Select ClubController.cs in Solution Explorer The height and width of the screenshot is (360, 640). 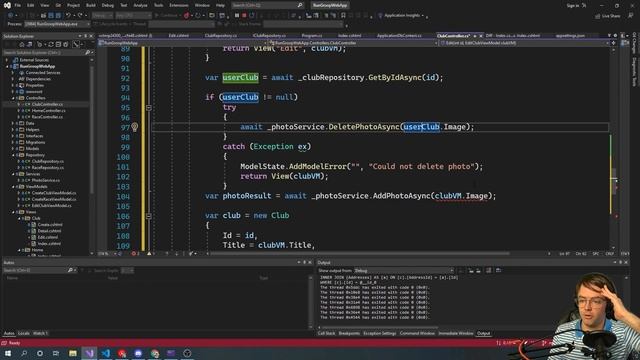(x=47, y=104)
